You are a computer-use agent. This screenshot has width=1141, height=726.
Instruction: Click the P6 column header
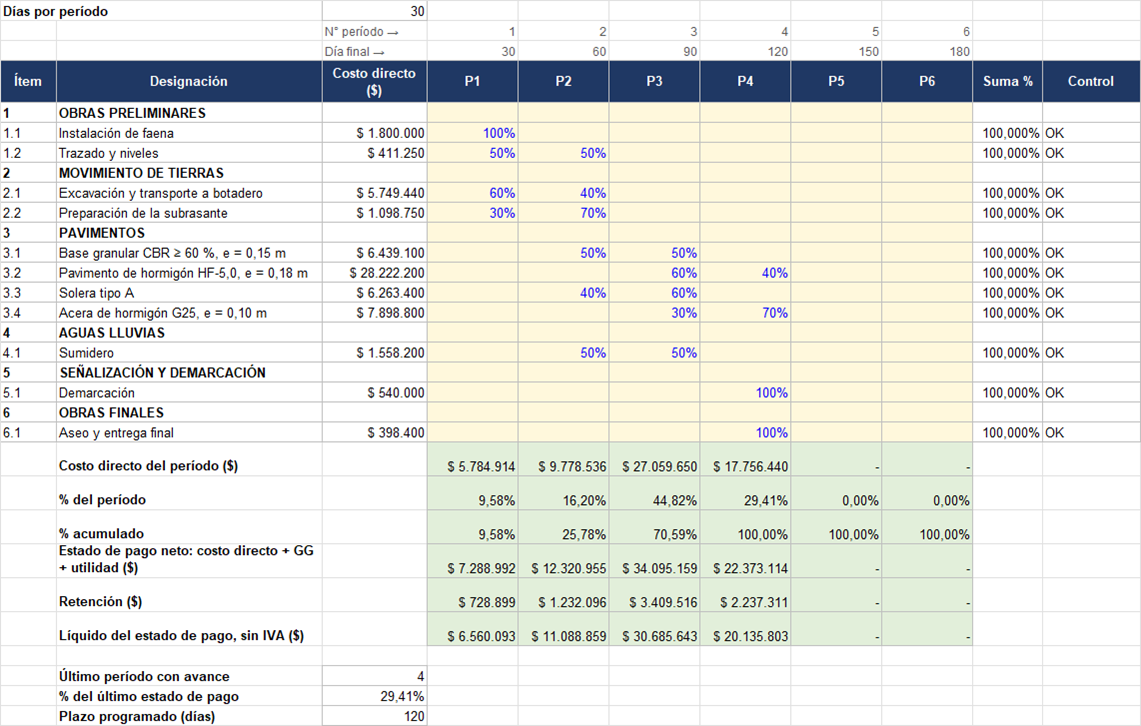click(927, 81)
